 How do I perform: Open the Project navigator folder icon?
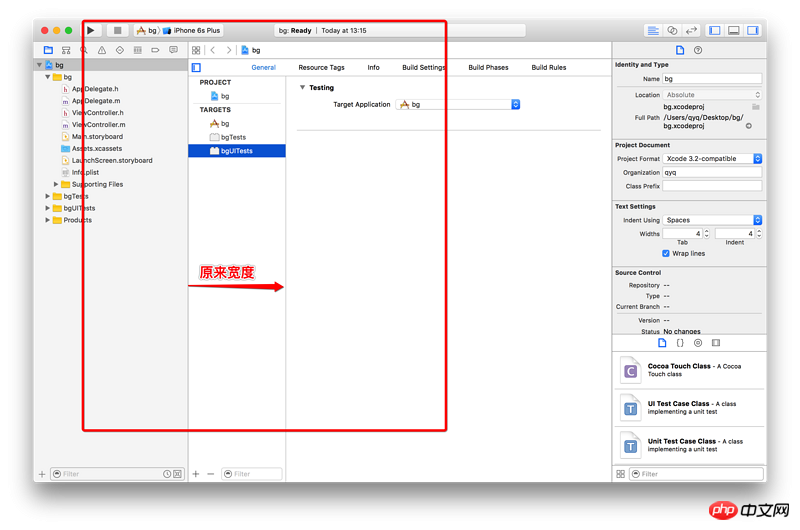click(48, 50)
